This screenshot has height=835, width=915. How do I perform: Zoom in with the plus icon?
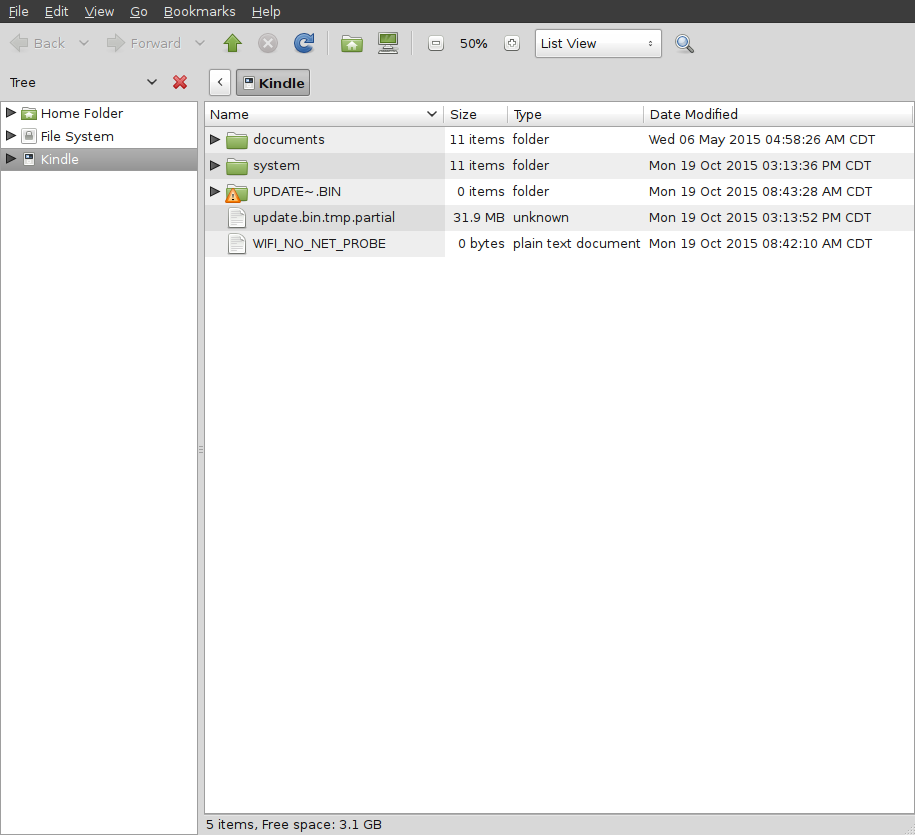(x=512, y=43)
